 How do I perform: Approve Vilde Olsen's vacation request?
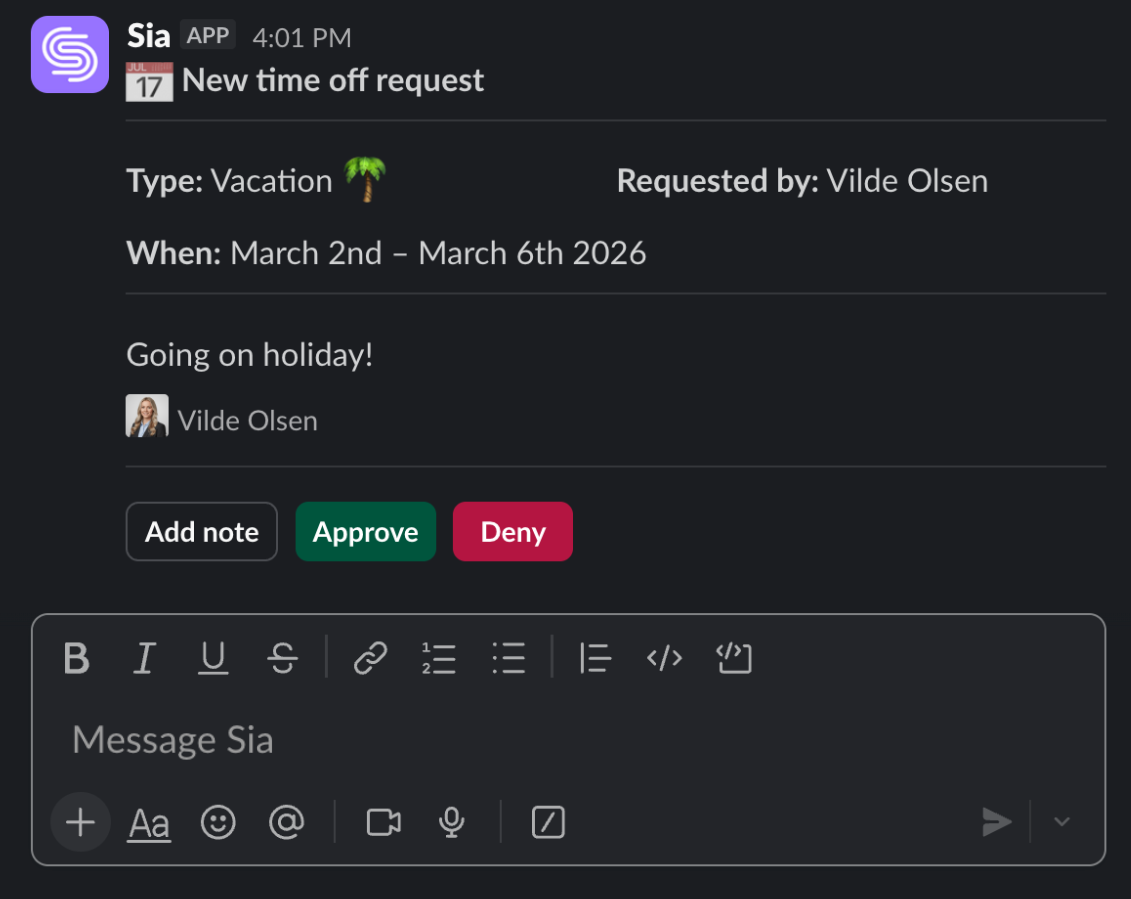(365, 532)
